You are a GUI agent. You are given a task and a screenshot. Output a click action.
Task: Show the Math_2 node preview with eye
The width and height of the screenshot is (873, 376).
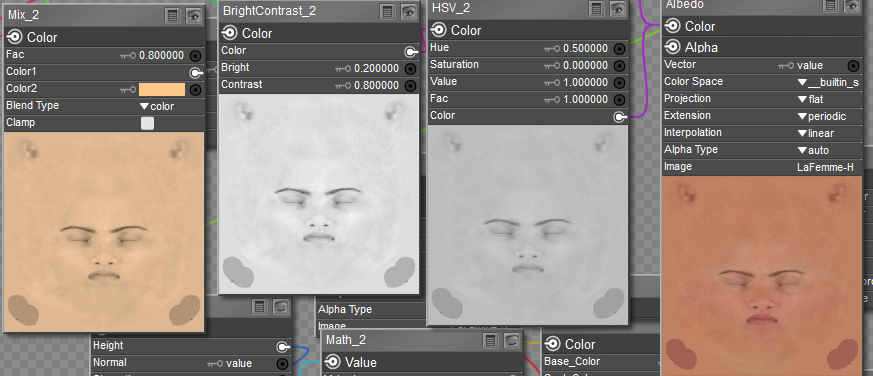pos(512,340)
